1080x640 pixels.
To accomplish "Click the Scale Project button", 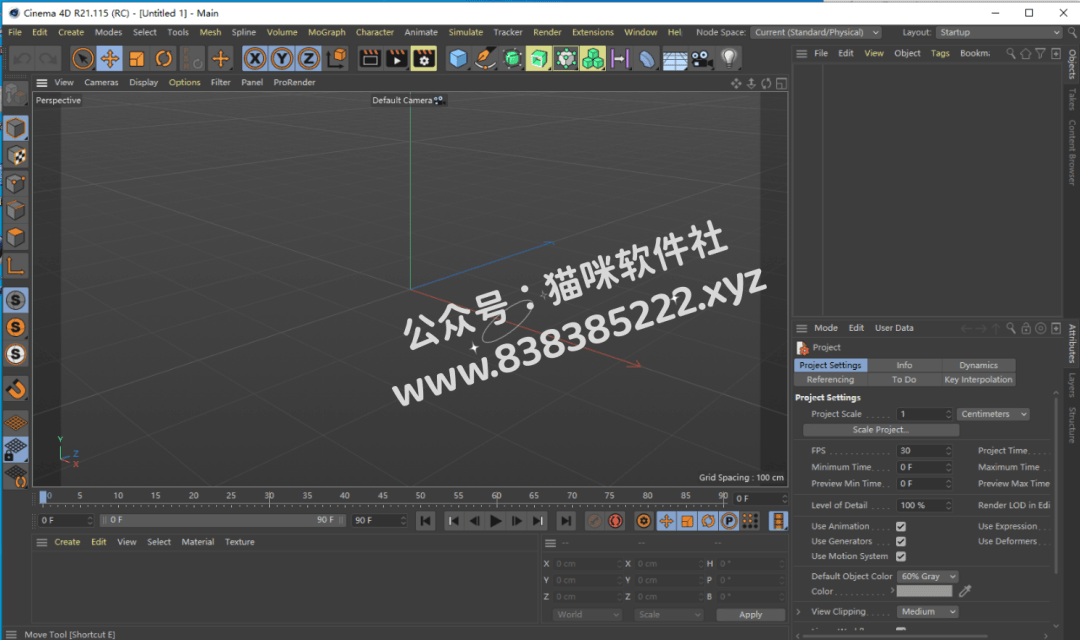I will click(880, 430).
